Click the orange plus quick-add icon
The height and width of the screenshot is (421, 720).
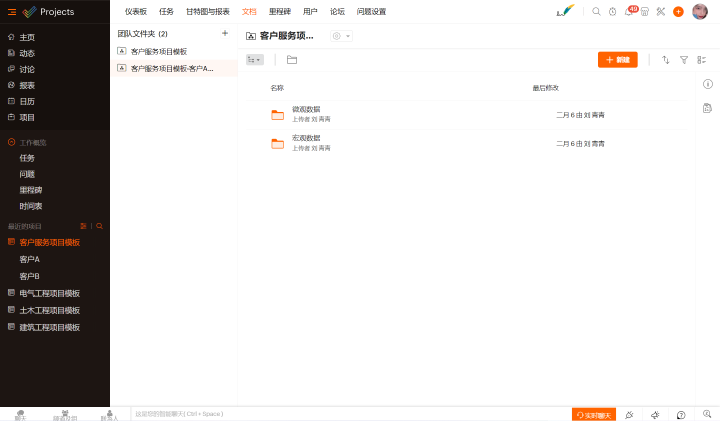(678, 12)
